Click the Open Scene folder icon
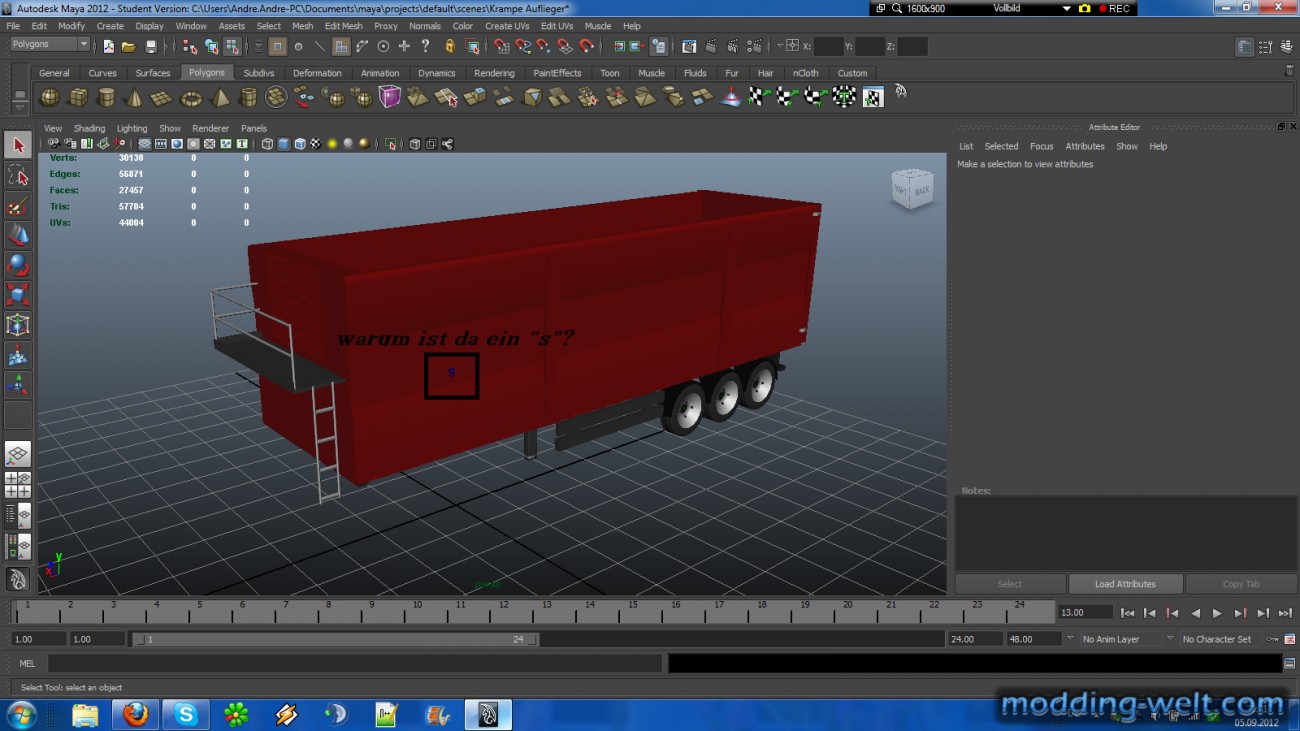1300x731 pixels. point(129,46)
